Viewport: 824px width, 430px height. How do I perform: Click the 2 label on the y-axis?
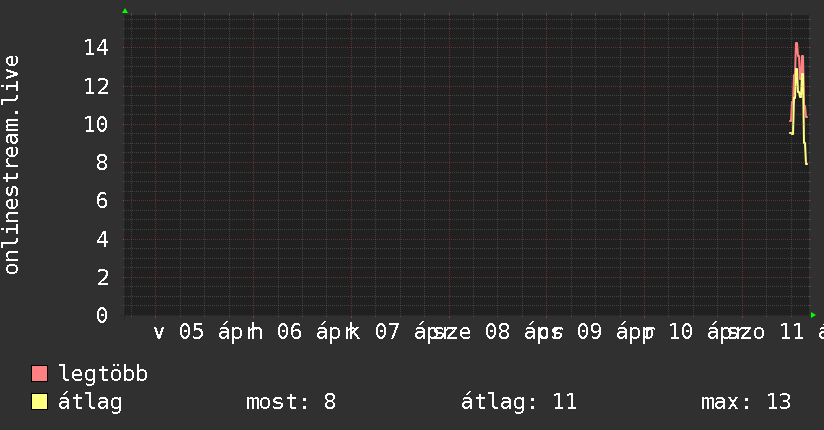pyautogui.click(x=101, y=277)
